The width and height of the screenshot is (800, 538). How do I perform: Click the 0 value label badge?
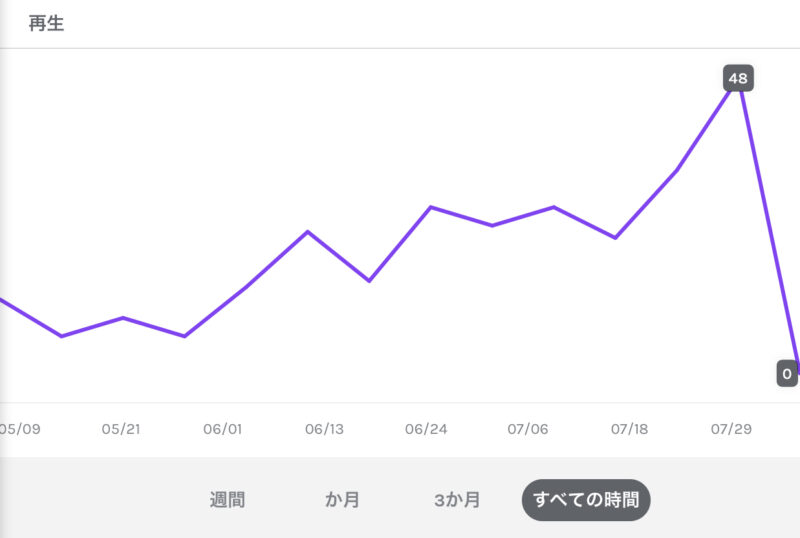[x=787, y=374]
